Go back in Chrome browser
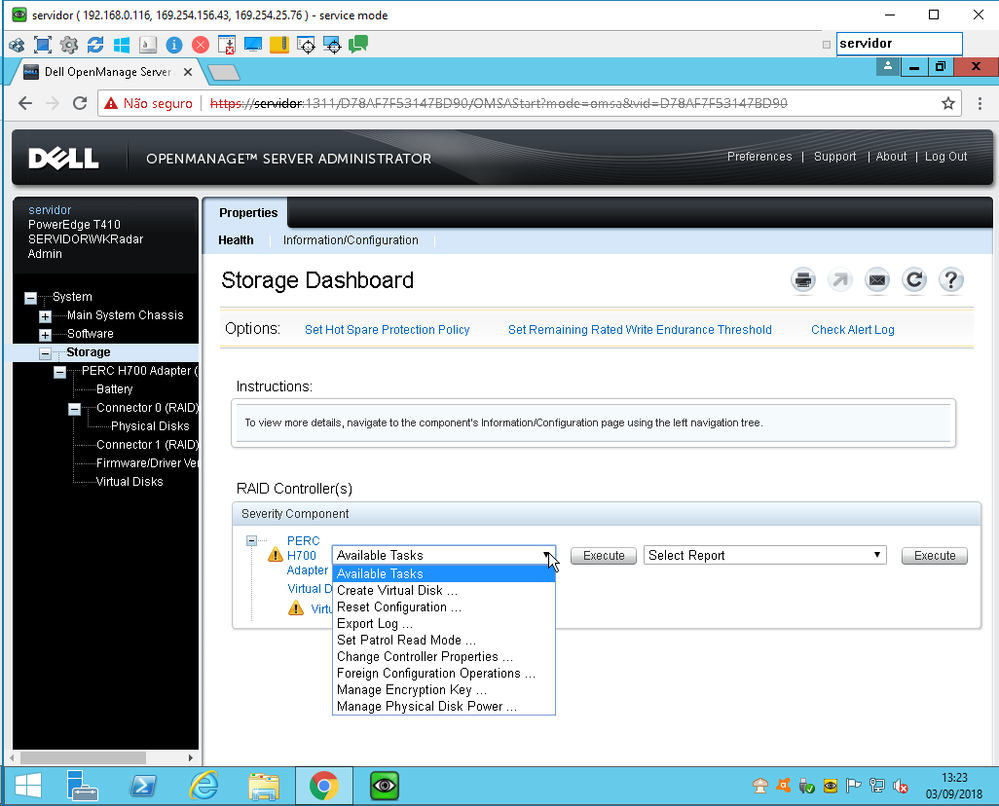The height and width of the screenshot is (806, 999). click(25, 103)
